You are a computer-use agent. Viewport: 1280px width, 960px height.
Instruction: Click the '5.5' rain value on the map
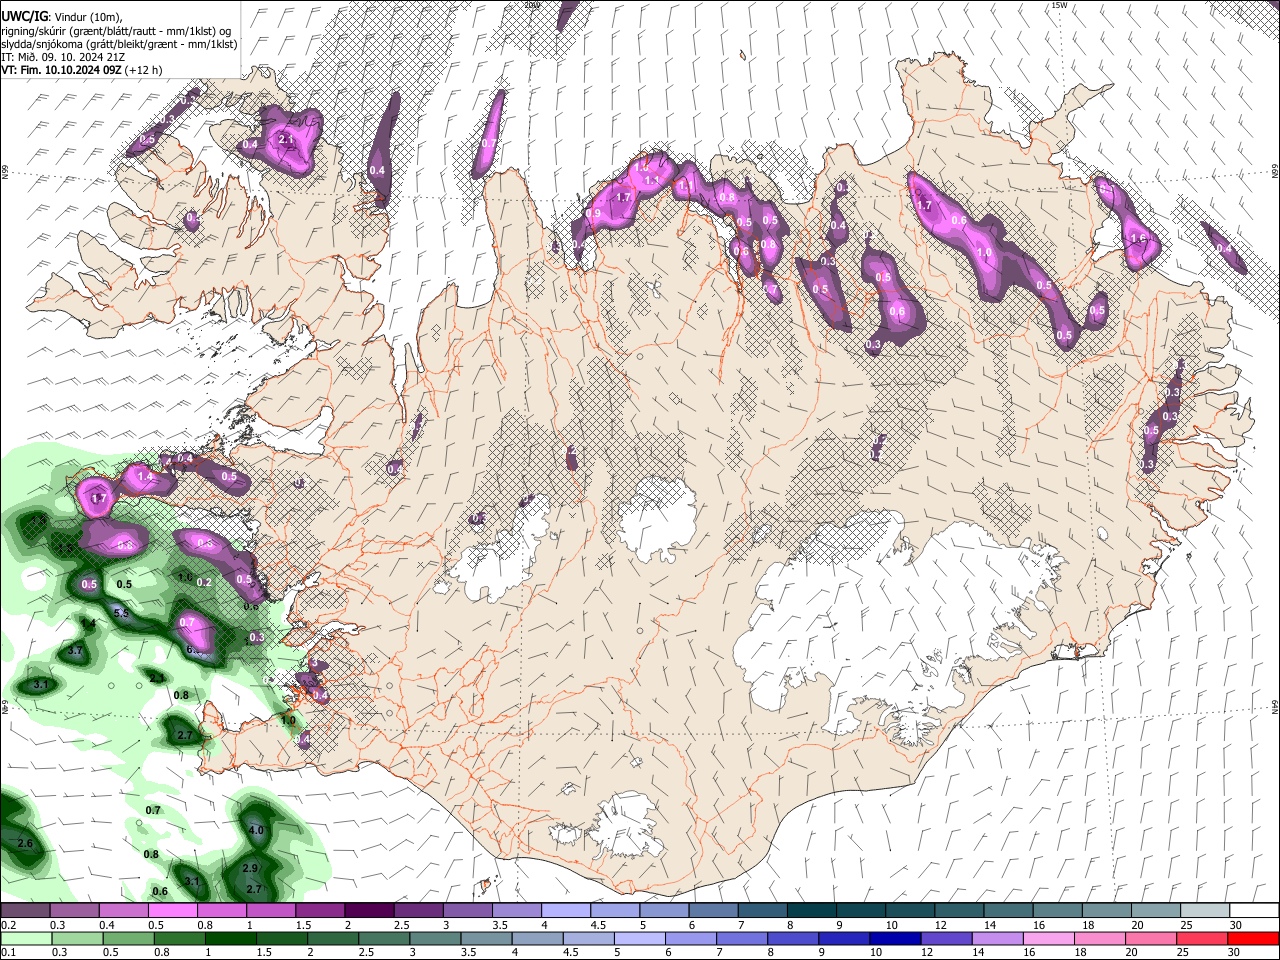coord(122,613)
